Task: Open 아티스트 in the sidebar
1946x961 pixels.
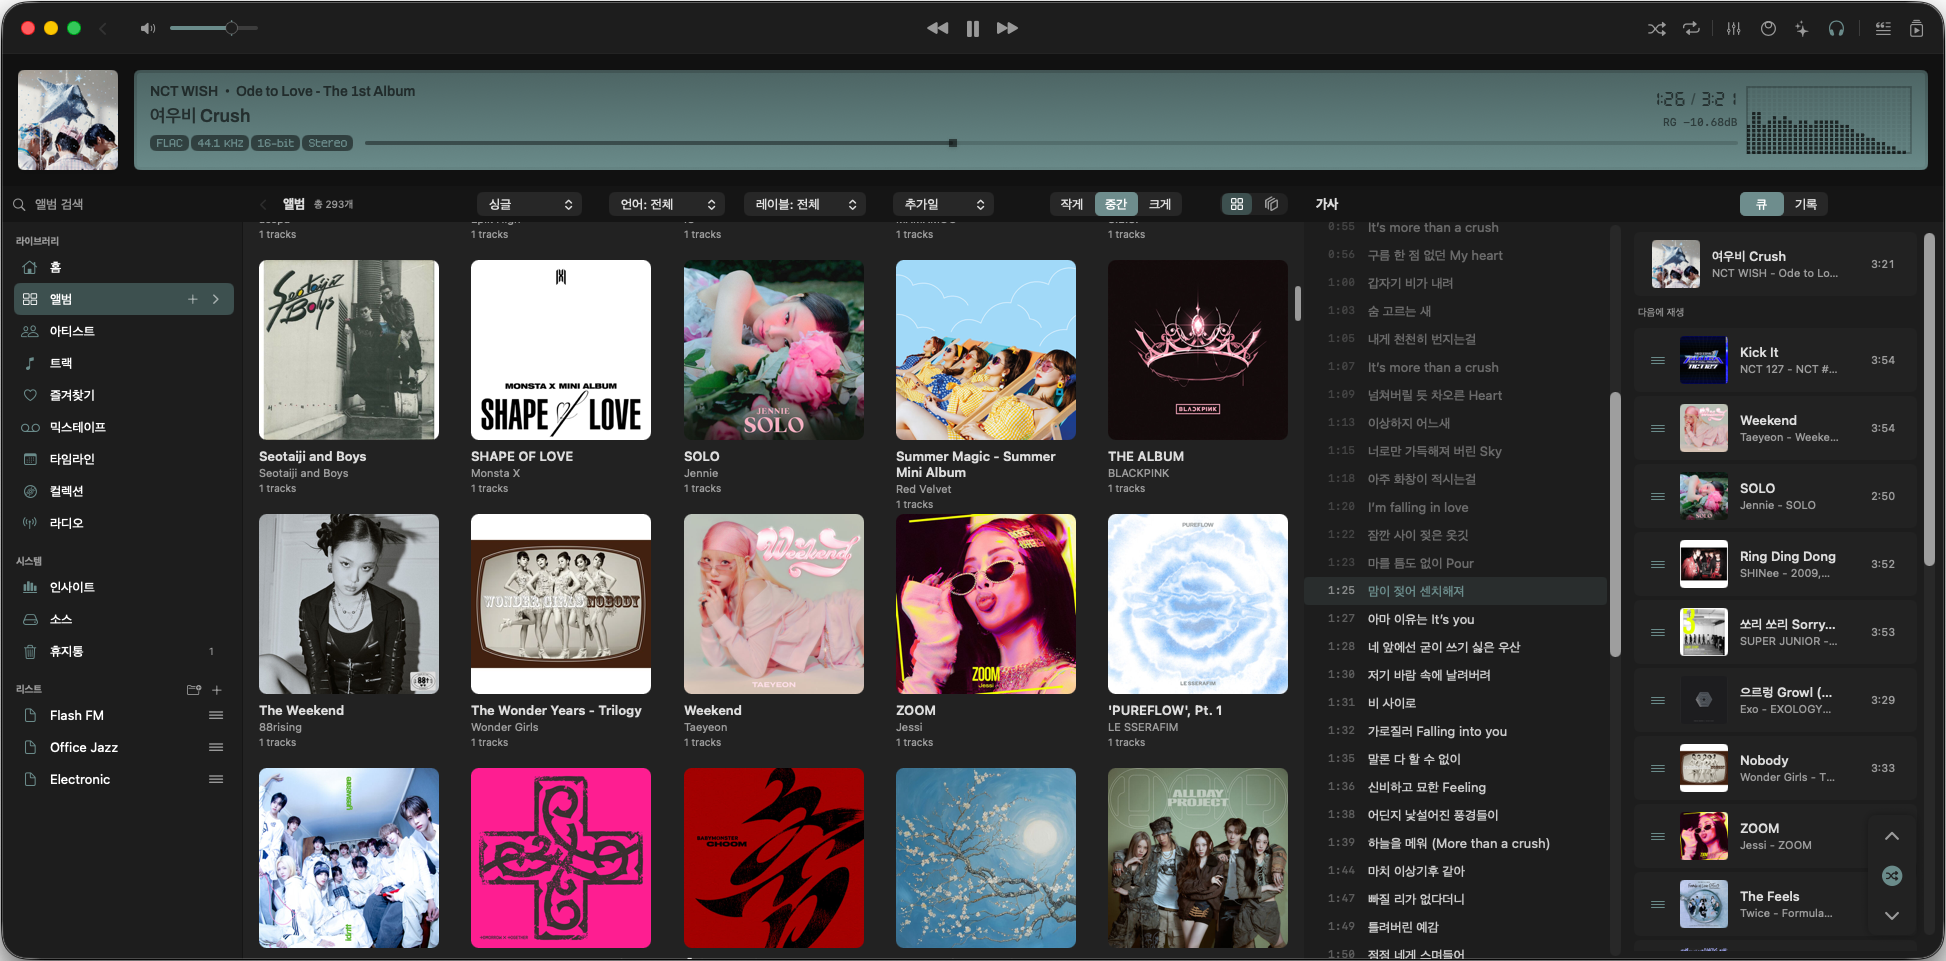Action: pyautogui.click(x=124, y=331)
